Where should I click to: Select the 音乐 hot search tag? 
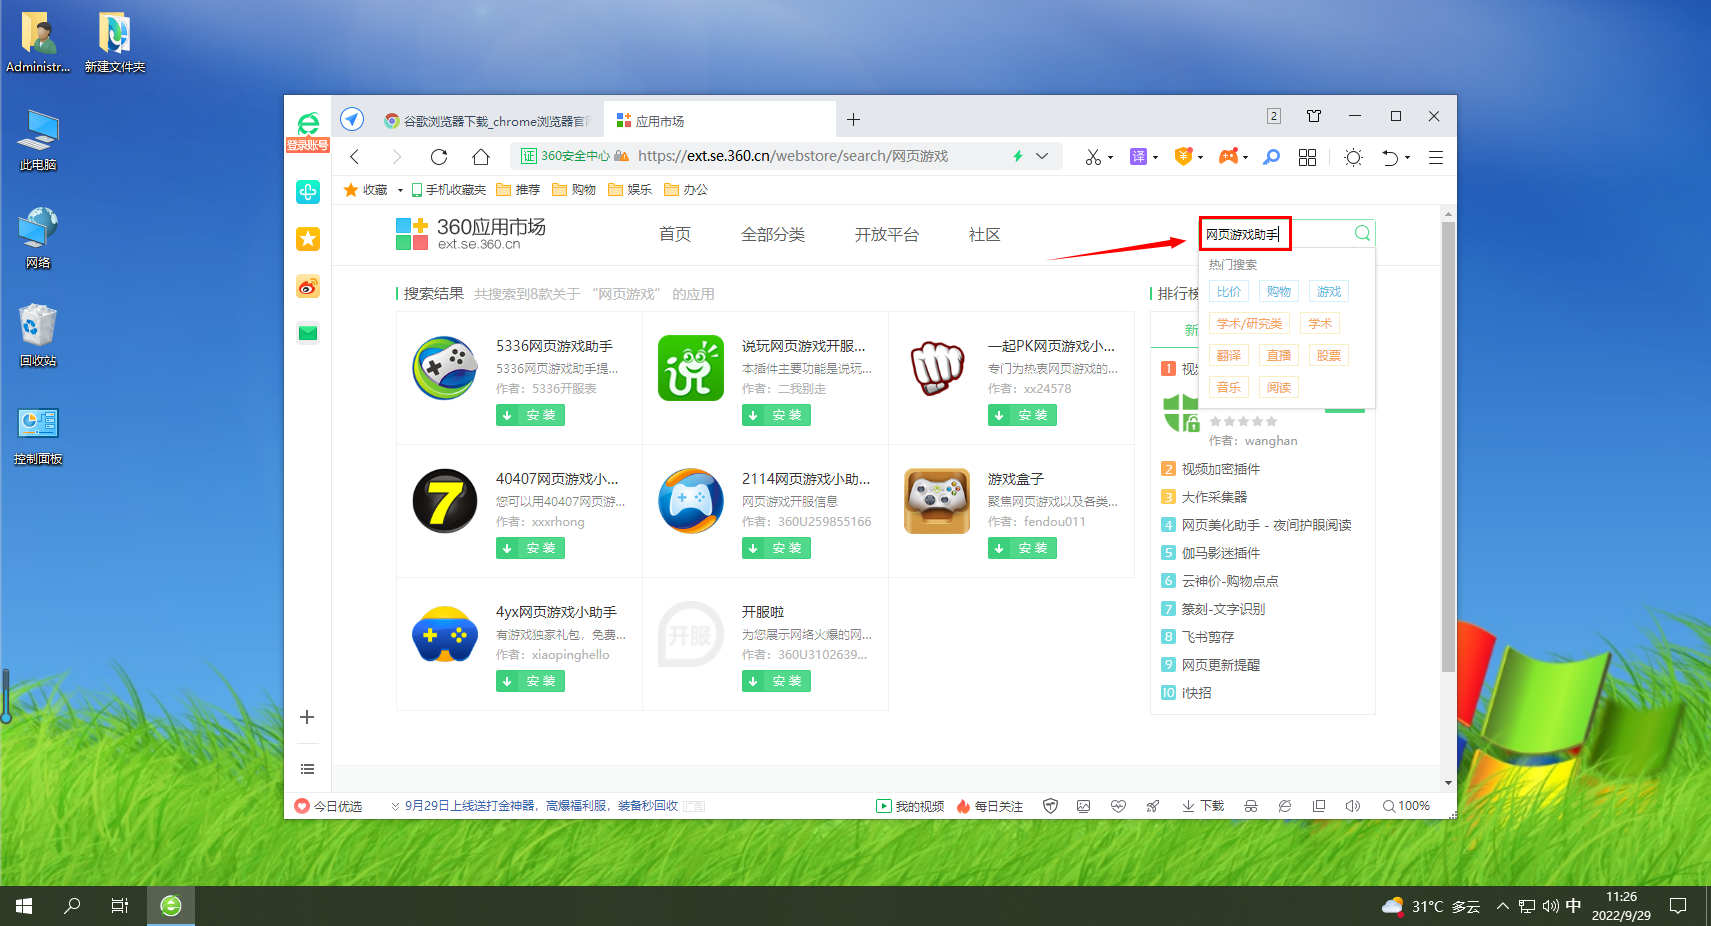1229,388
